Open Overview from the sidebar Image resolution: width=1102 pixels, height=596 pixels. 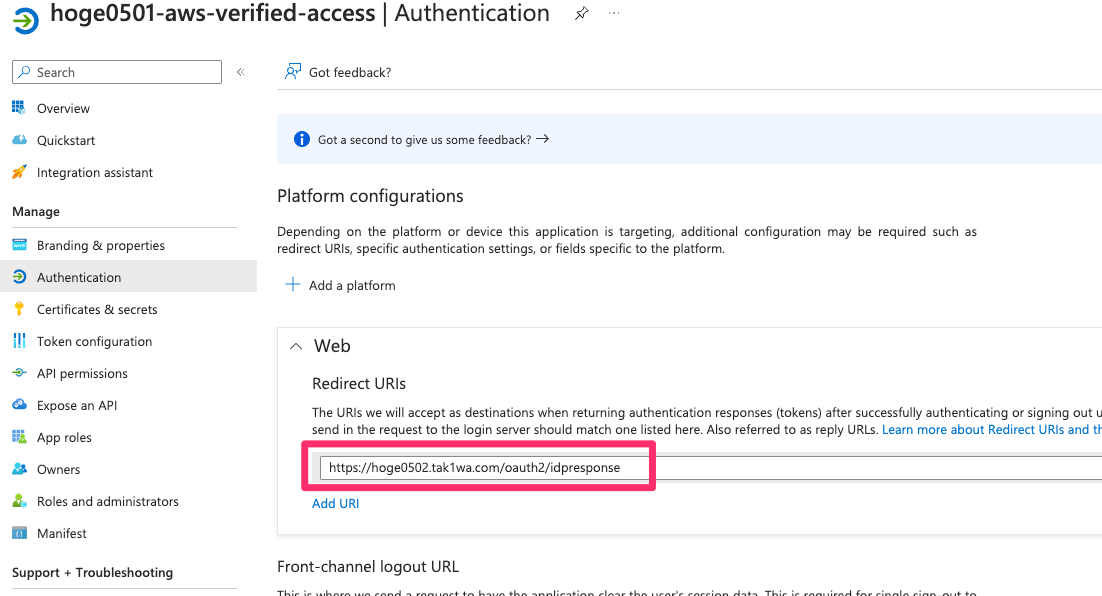click(63, 108)
